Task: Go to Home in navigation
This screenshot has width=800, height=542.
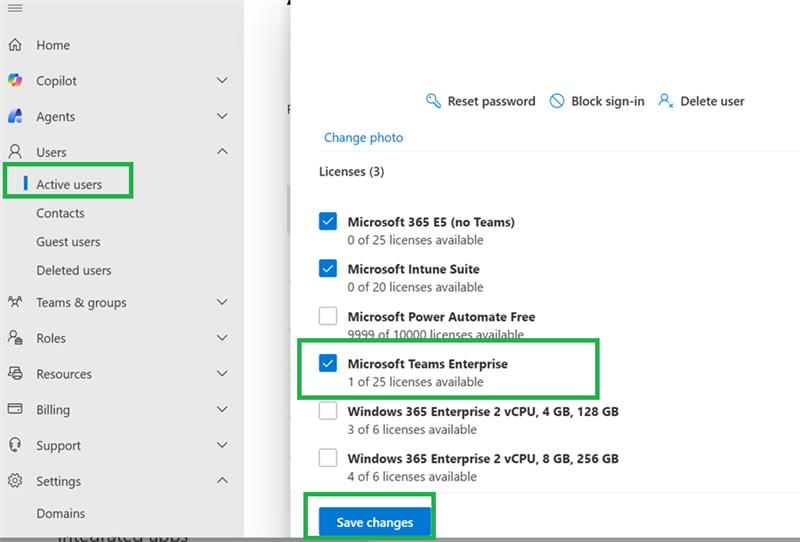Action: (53, 45)
